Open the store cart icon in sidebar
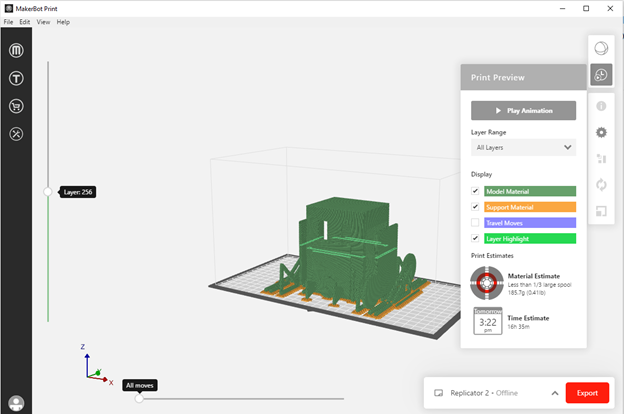 16,106
